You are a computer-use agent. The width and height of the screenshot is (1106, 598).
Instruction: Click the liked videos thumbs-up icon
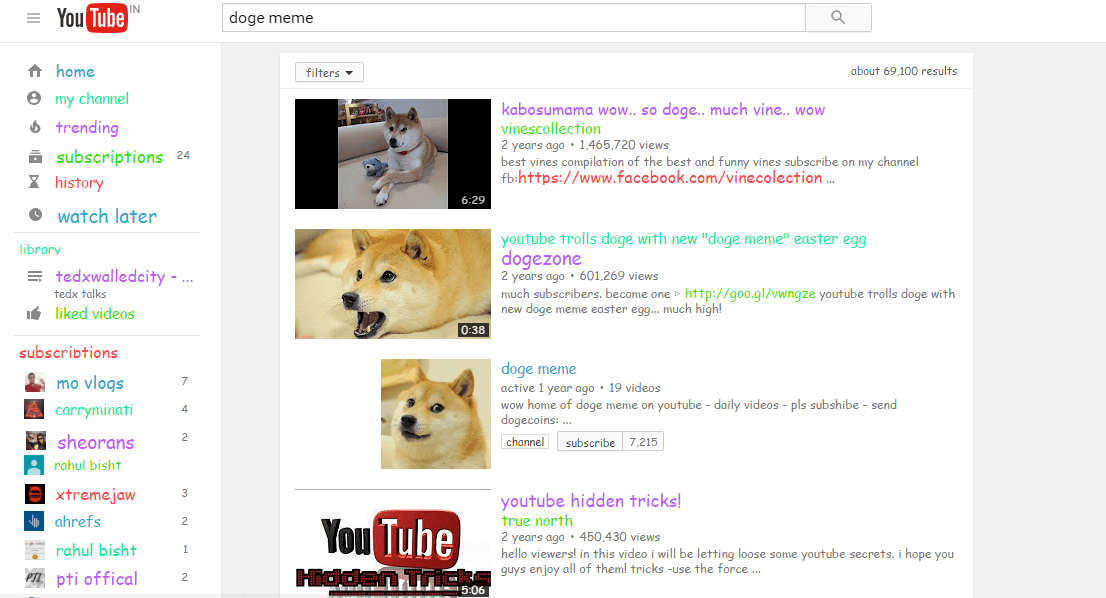point(34,313)
